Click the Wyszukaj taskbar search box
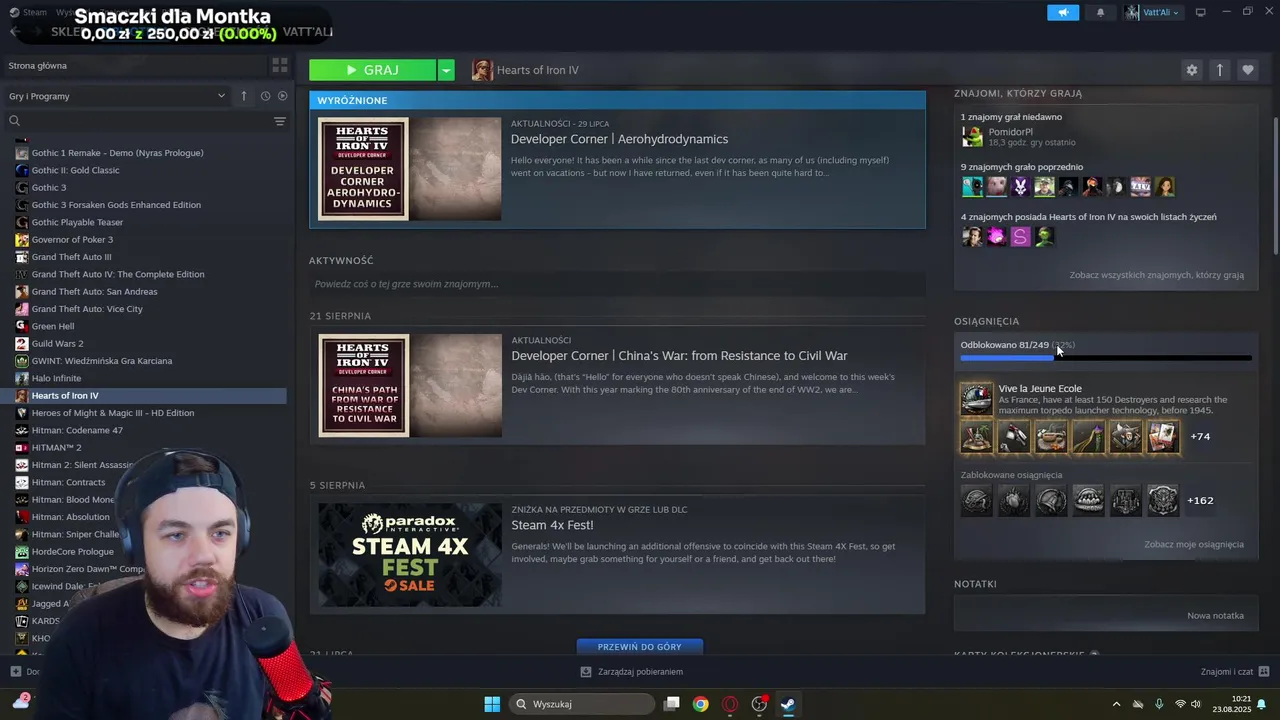 (x=580, y=704)
